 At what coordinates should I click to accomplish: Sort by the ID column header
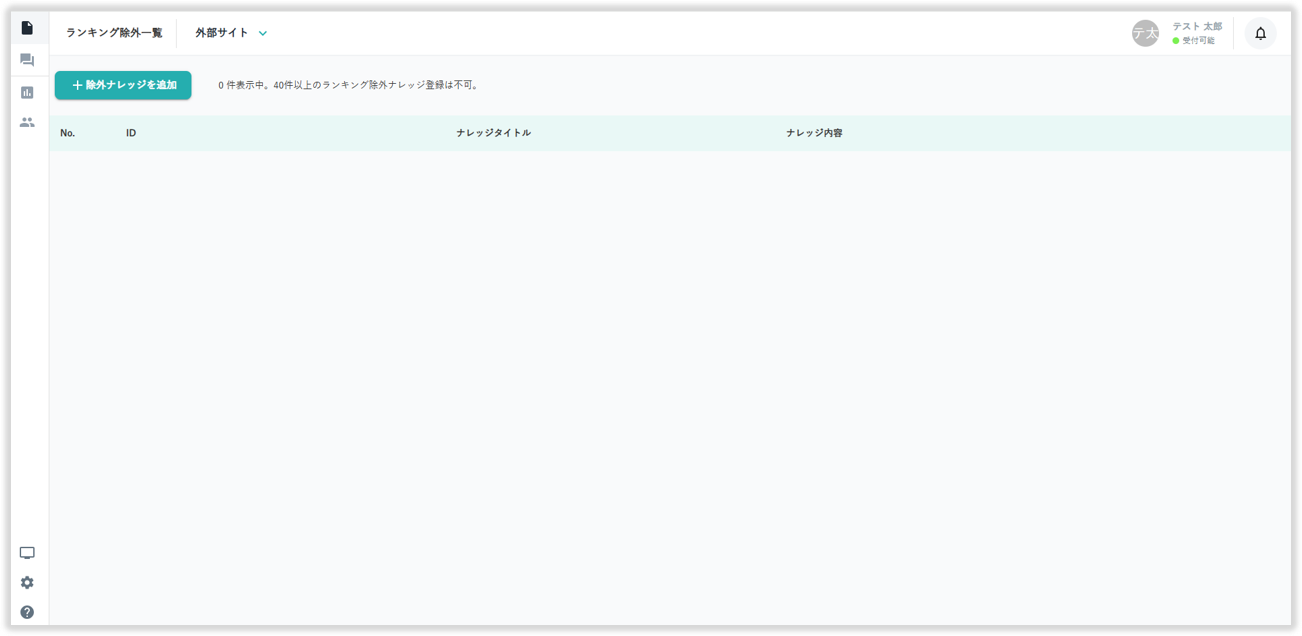point(131,133)
